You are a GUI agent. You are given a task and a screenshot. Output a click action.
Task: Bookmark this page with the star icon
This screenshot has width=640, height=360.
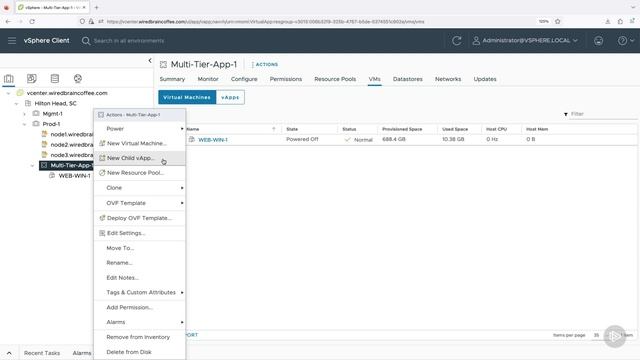[558, 22]
